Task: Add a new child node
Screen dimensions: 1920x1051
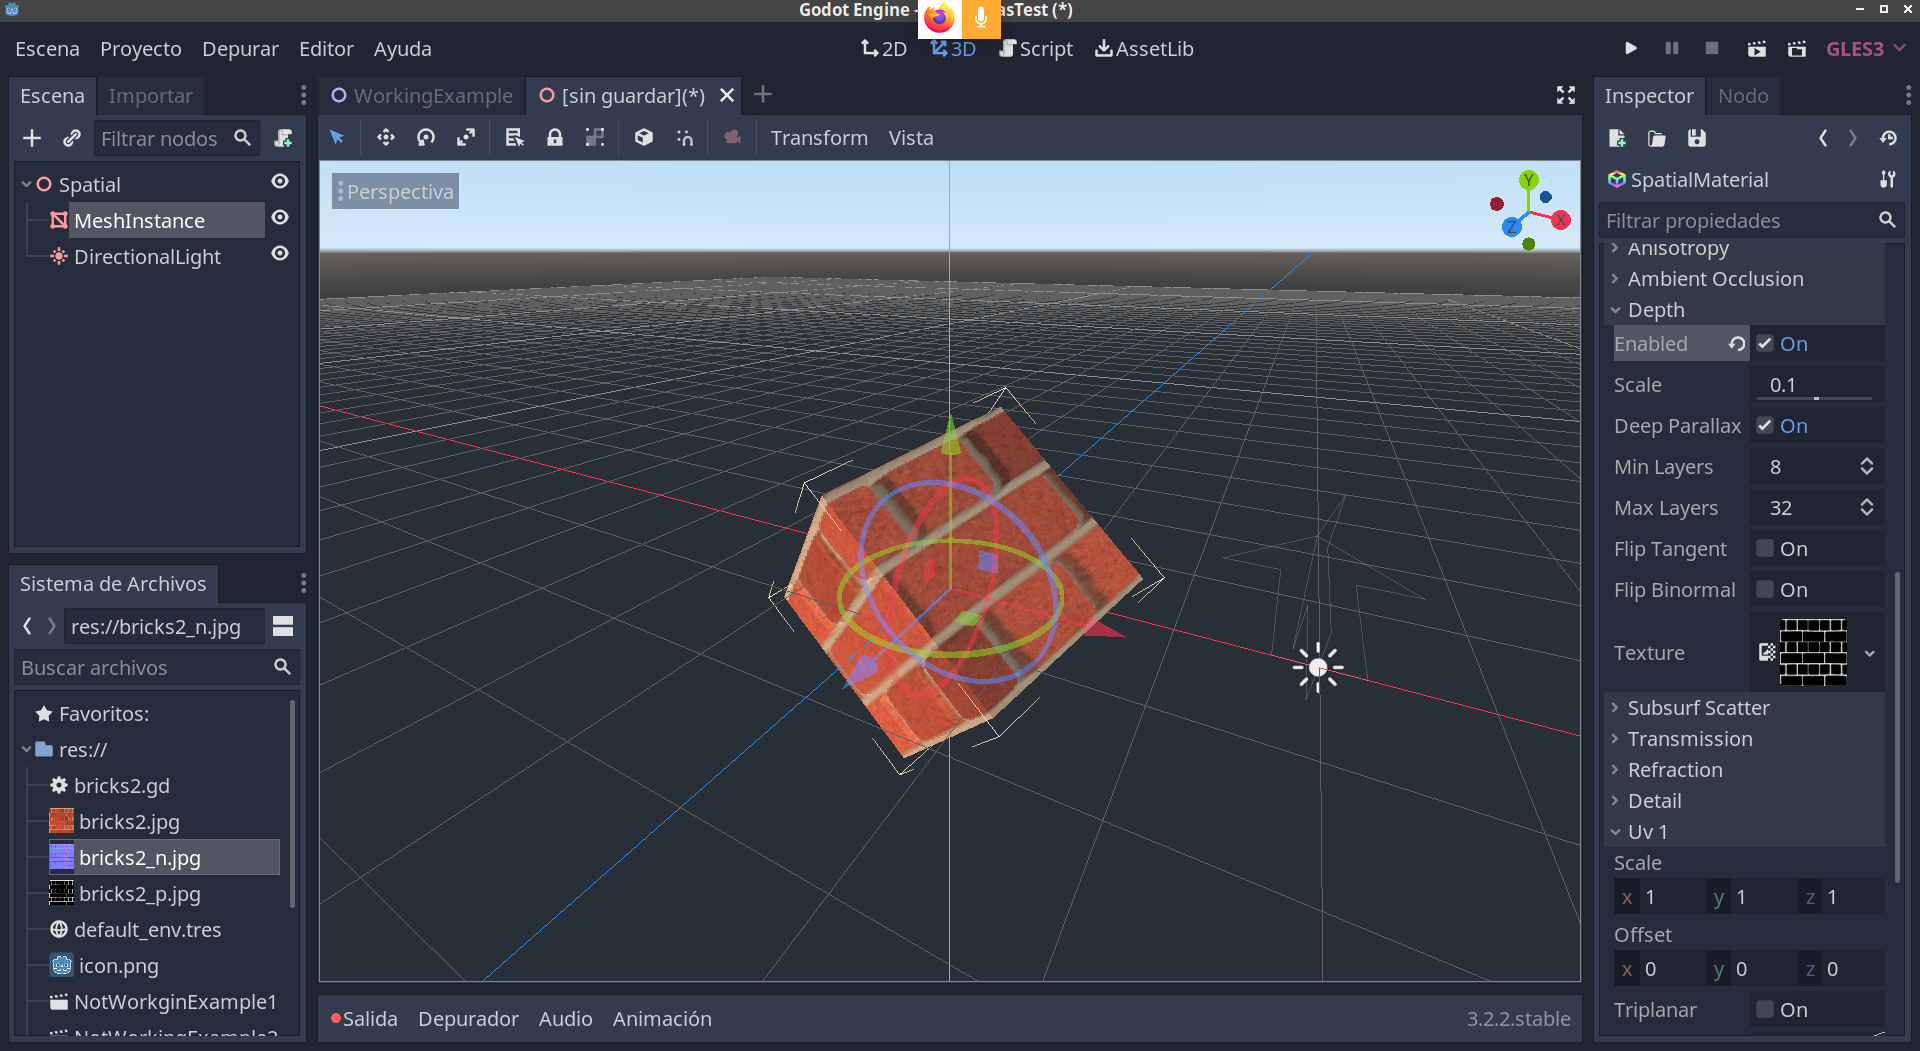Action: click(32, 138)
